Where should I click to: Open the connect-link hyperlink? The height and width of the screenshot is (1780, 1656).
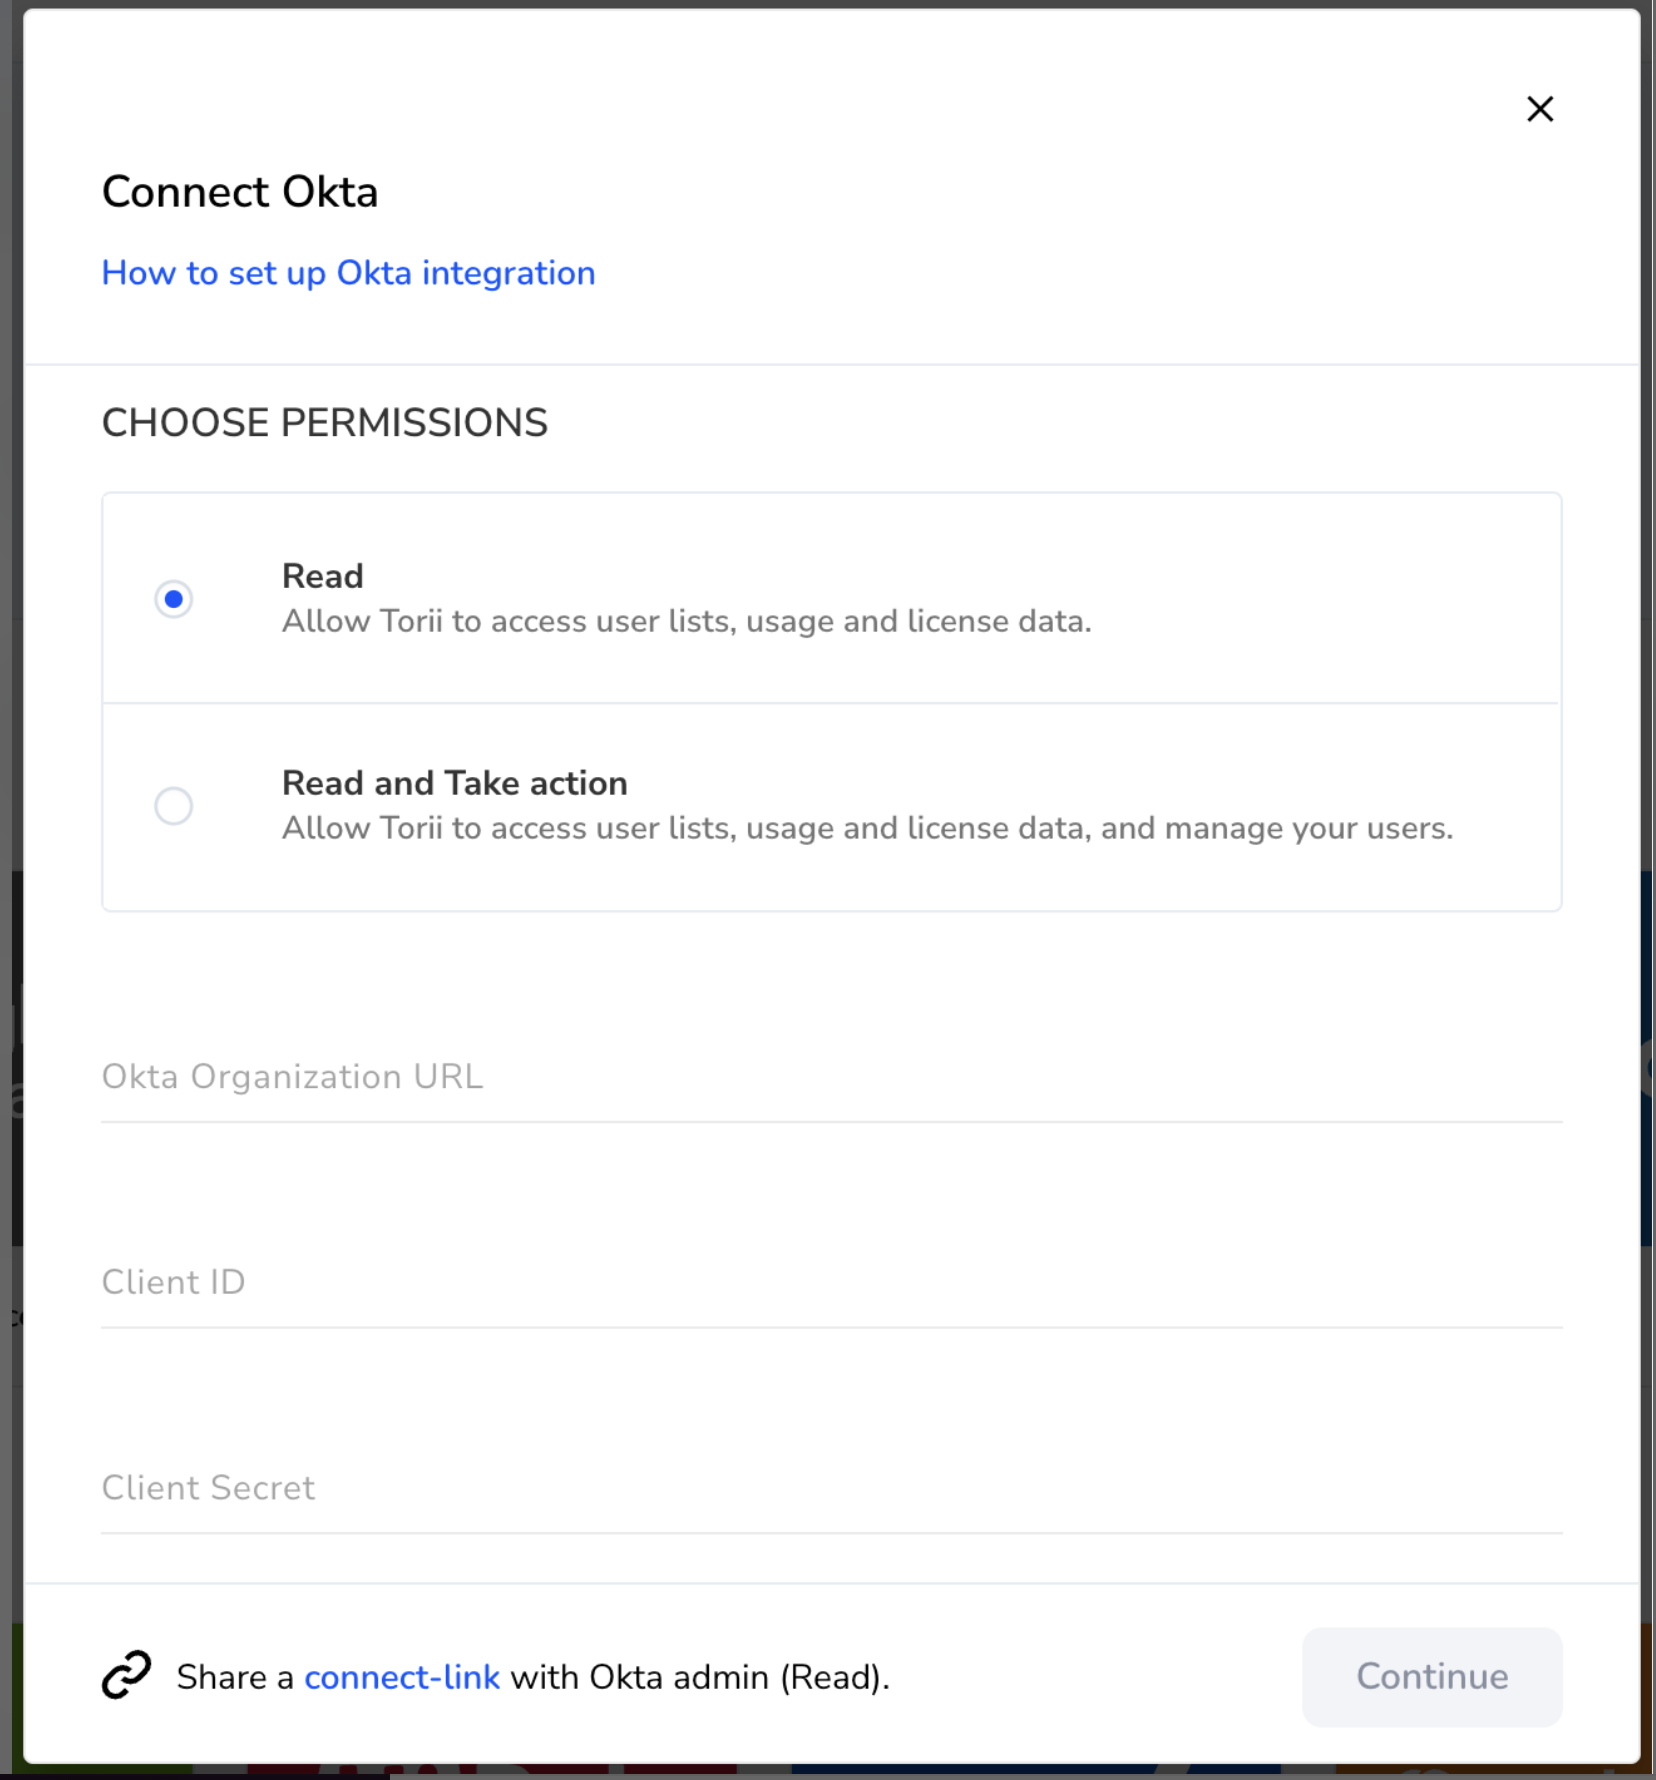[x=402, y=1677]
